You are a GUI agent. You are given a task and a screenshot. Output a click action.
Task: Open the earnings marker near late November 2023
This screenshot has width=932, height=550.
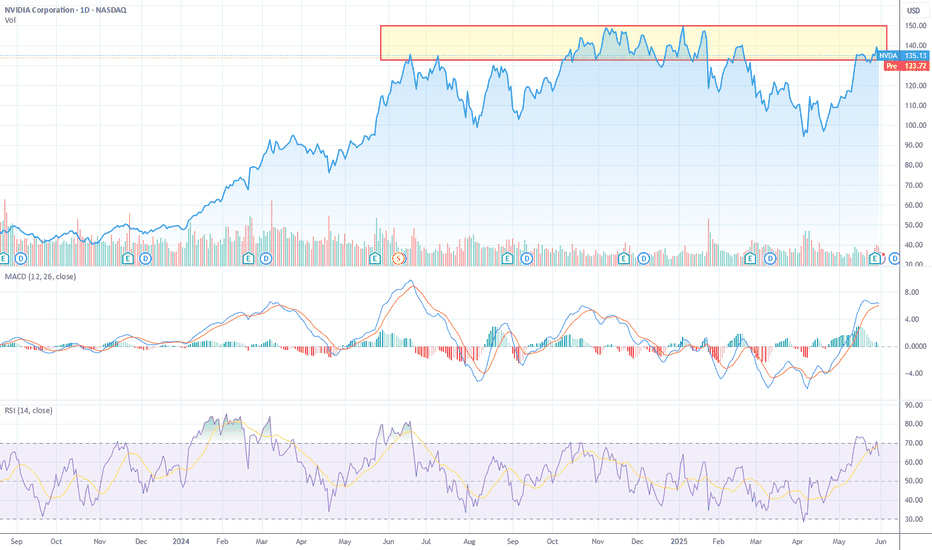[x=127, y=259]
